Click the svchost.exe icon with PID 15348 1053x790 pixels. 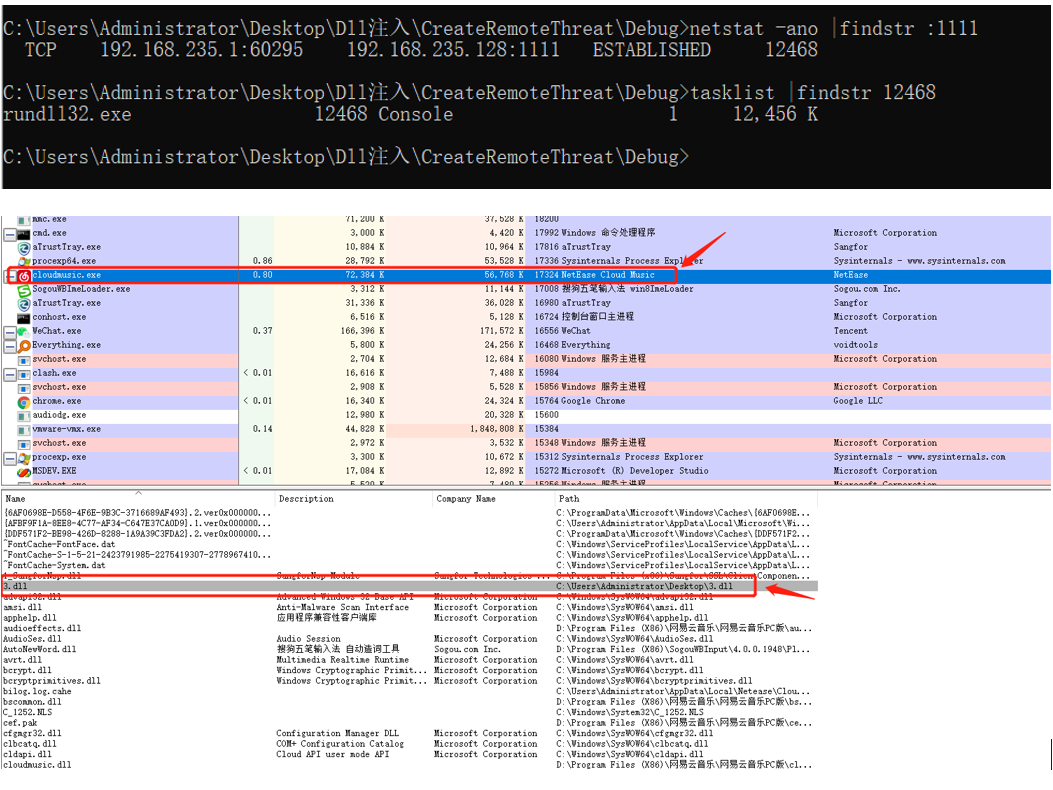[24, 443]
